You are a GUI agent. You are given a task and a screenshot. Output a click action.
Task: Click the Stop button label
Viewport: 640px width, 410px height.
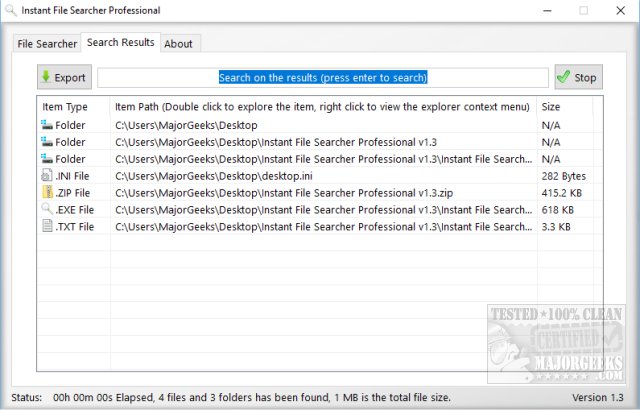585,78
